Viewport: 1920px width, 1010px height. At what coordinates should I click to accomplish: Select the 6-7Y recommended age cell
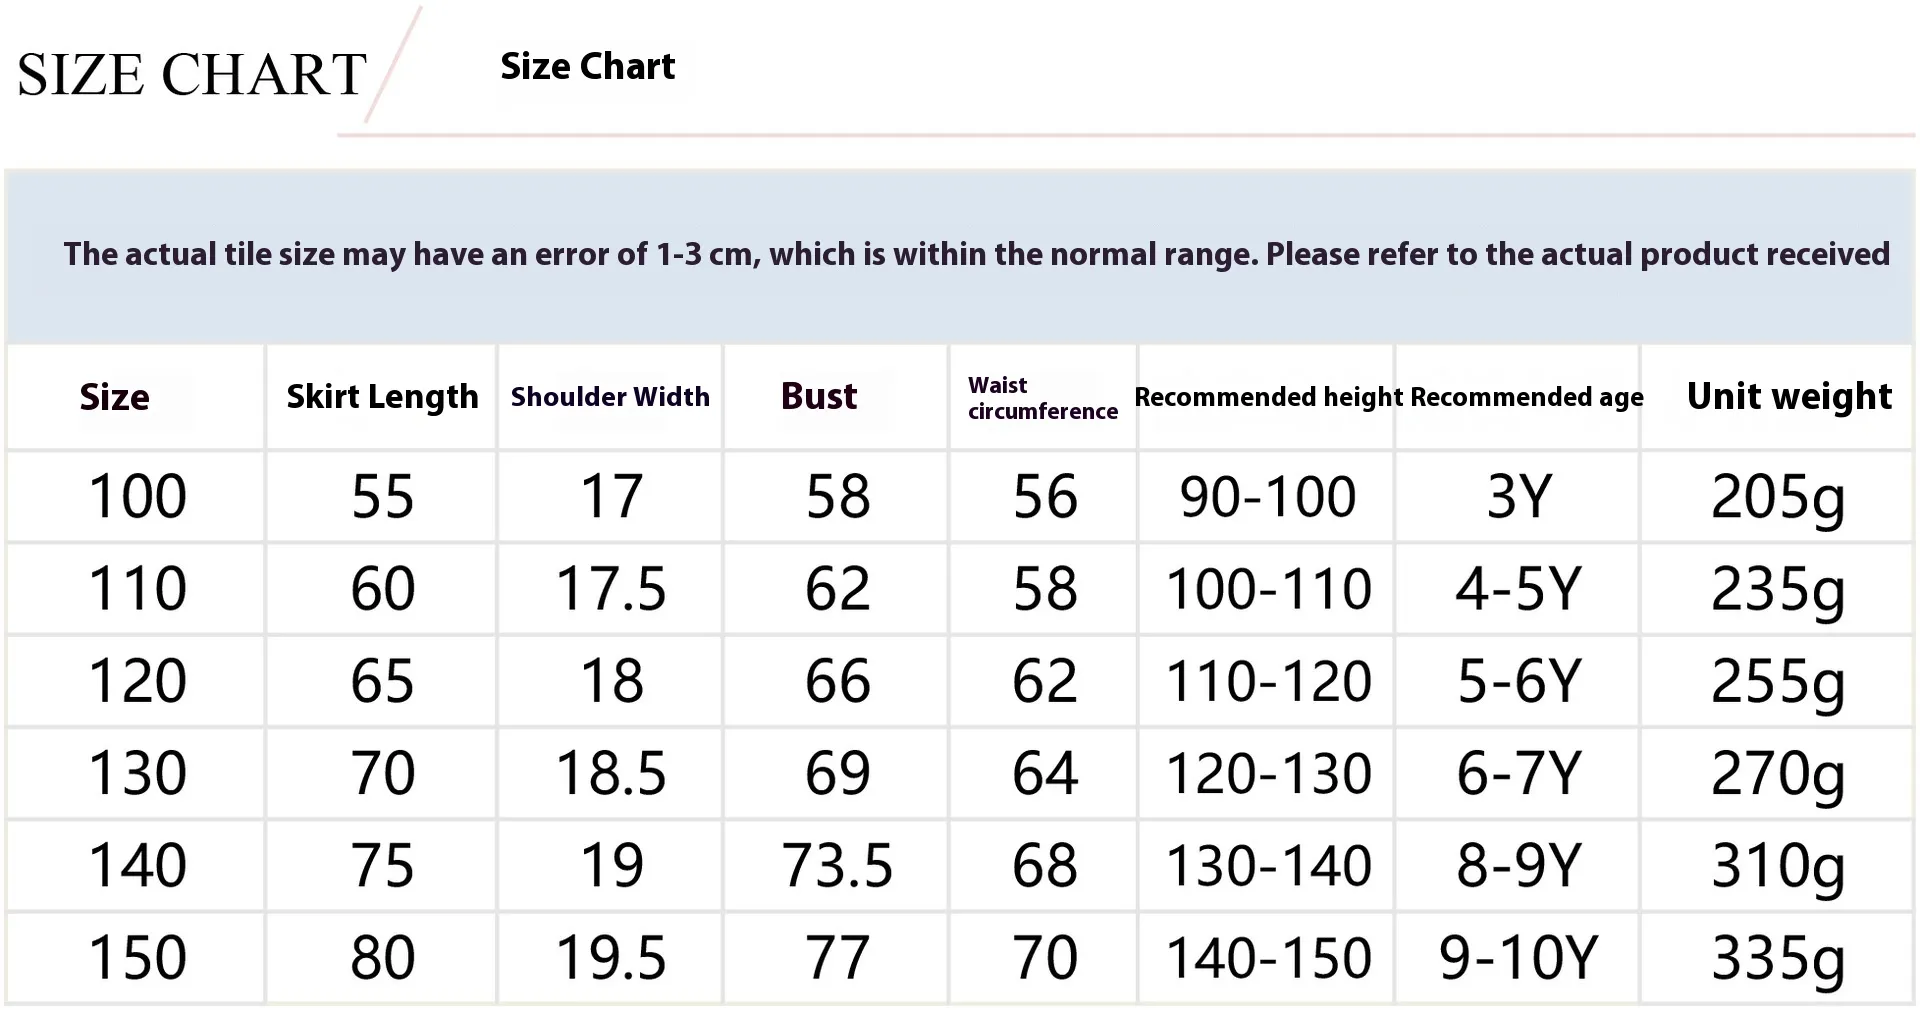[1518, 773]
